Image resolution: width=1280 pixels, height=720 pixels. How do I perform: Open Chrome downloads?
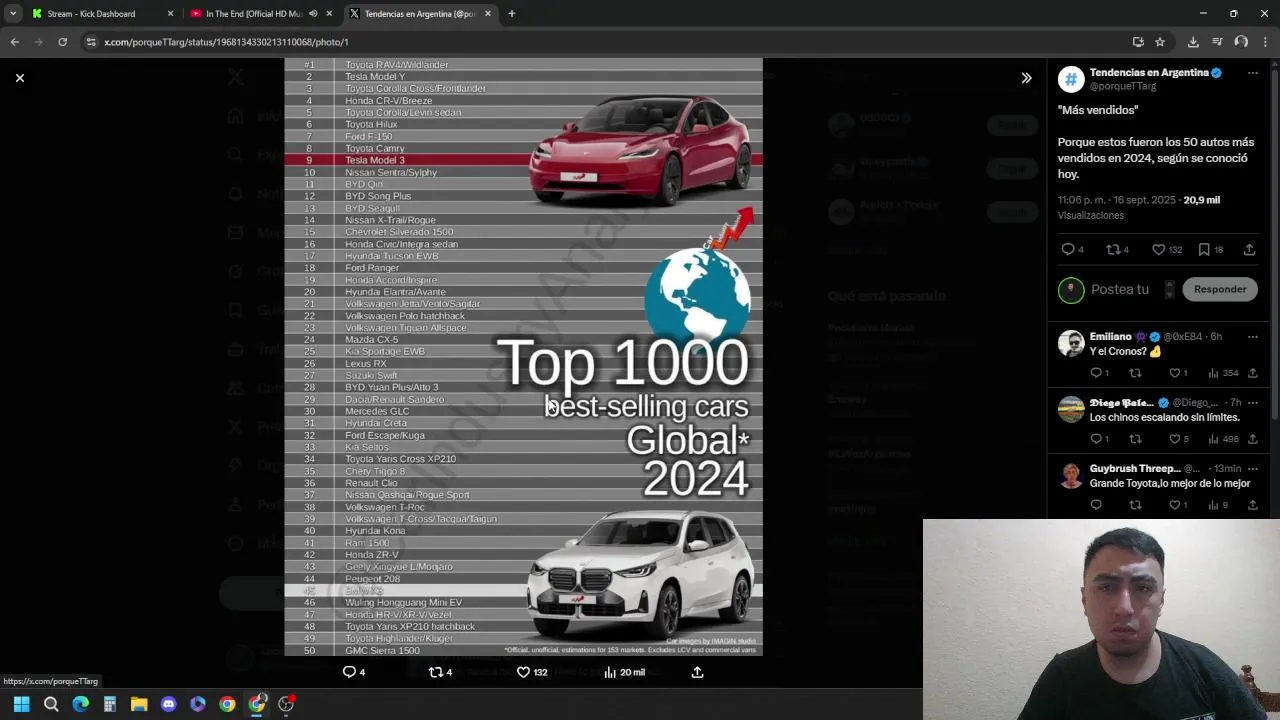click(1193, 42)
